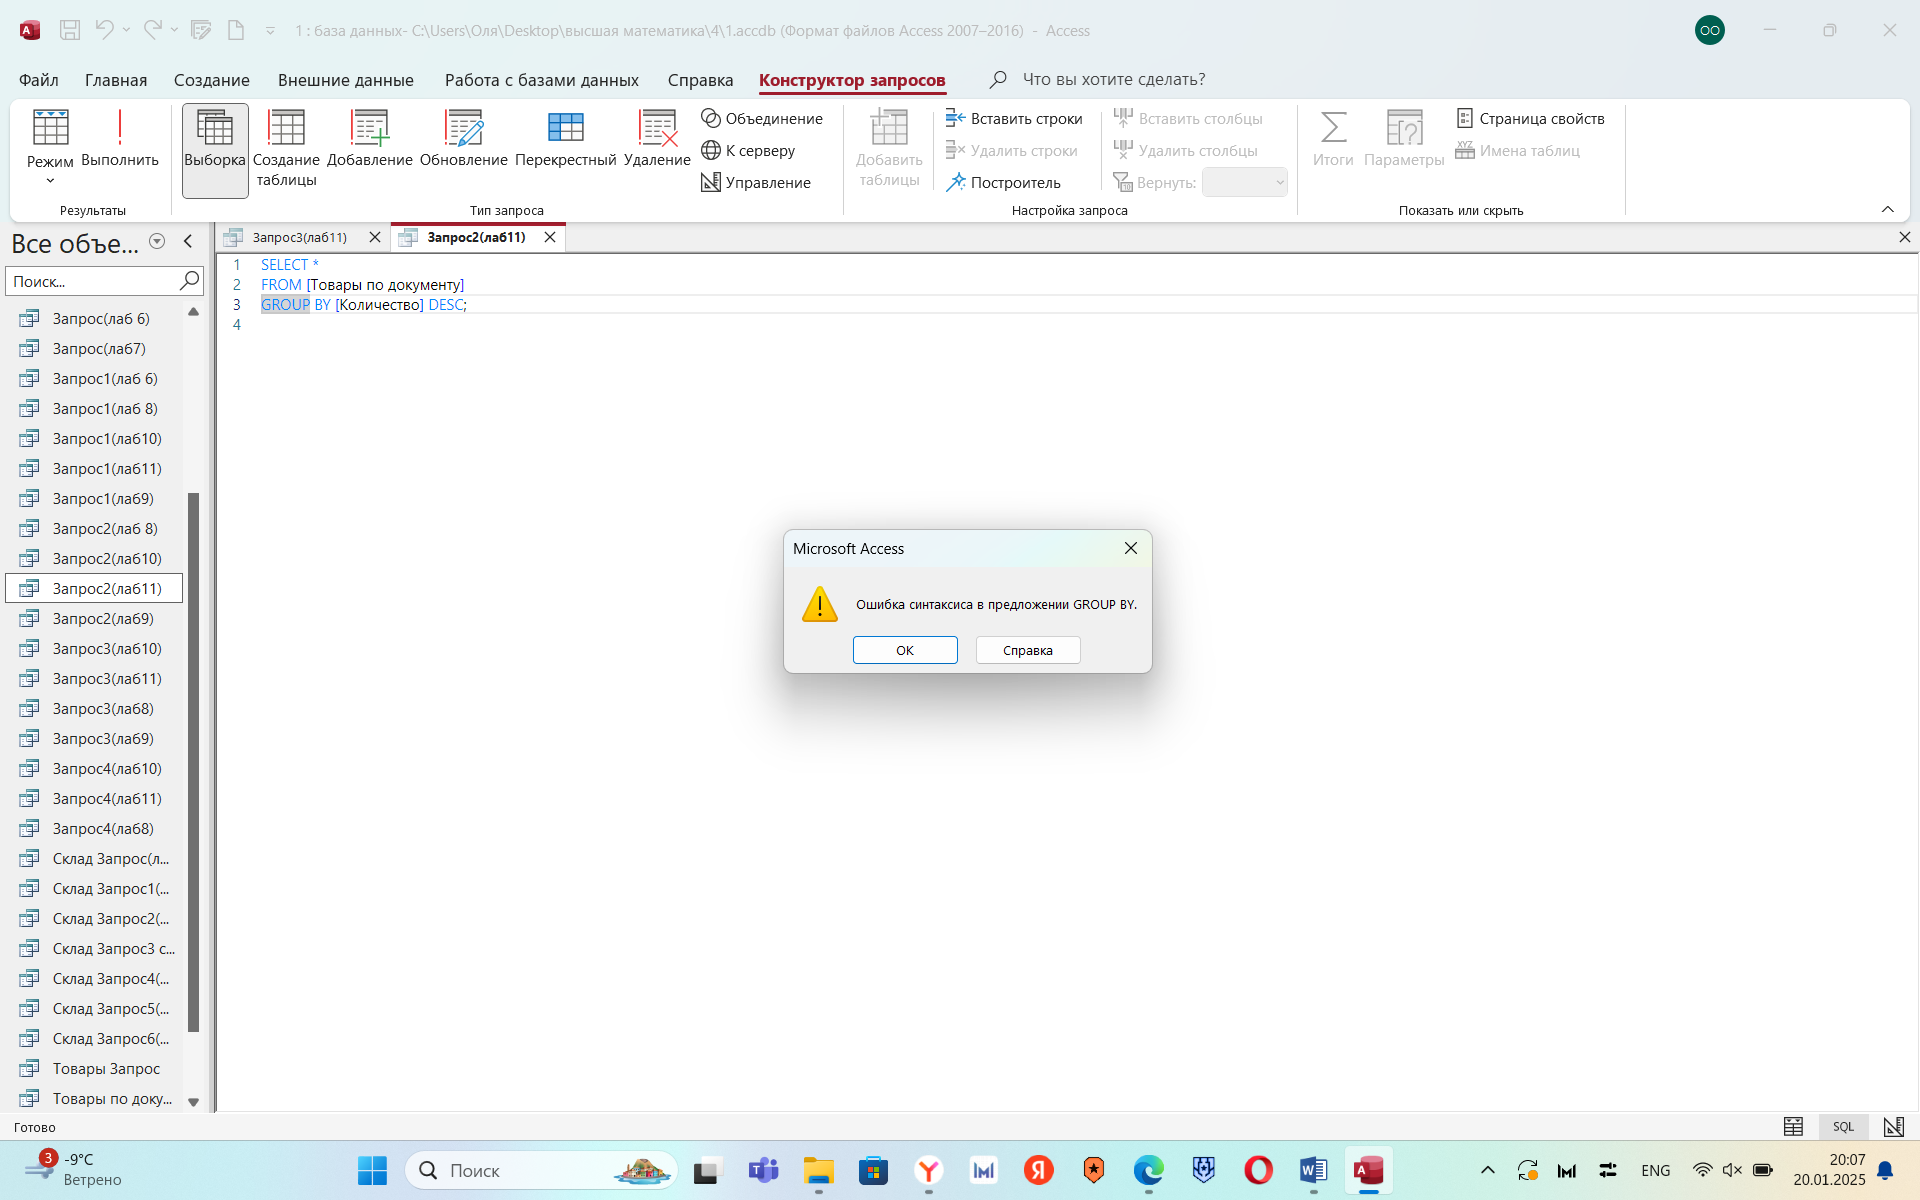Open Microsoft Edge from the taskbar
Viewport: 1920px width, 1200px height.
click(x=1148, y=1170)
